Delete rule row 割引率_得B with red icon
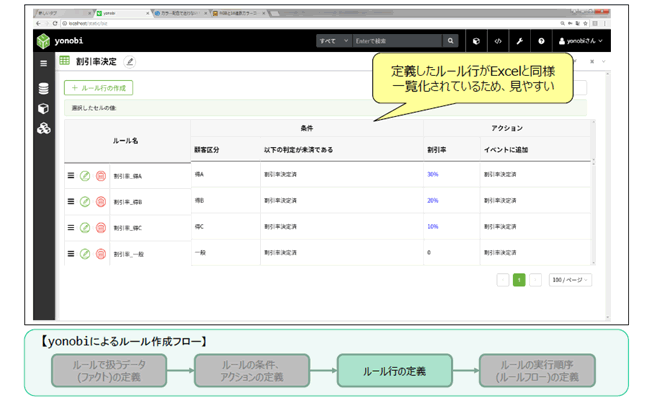The height and width of the screenshot is (400, 650). [101, 202]
